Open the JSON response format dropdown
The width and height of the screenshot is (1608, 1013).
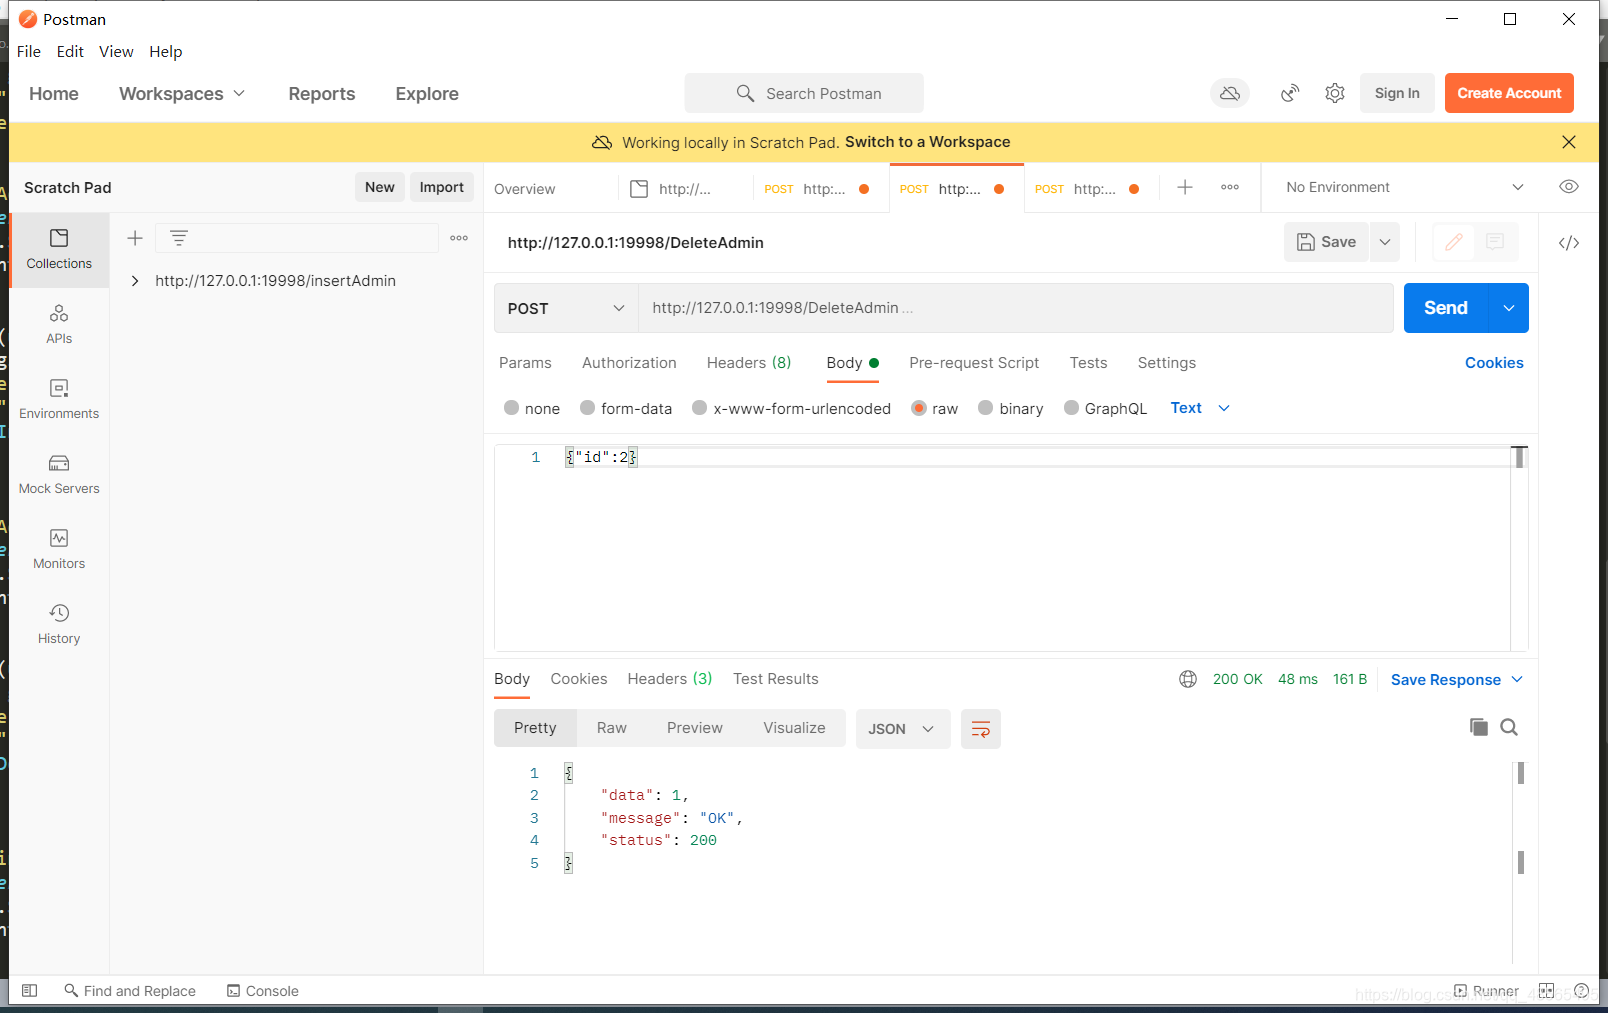(903, 729)
